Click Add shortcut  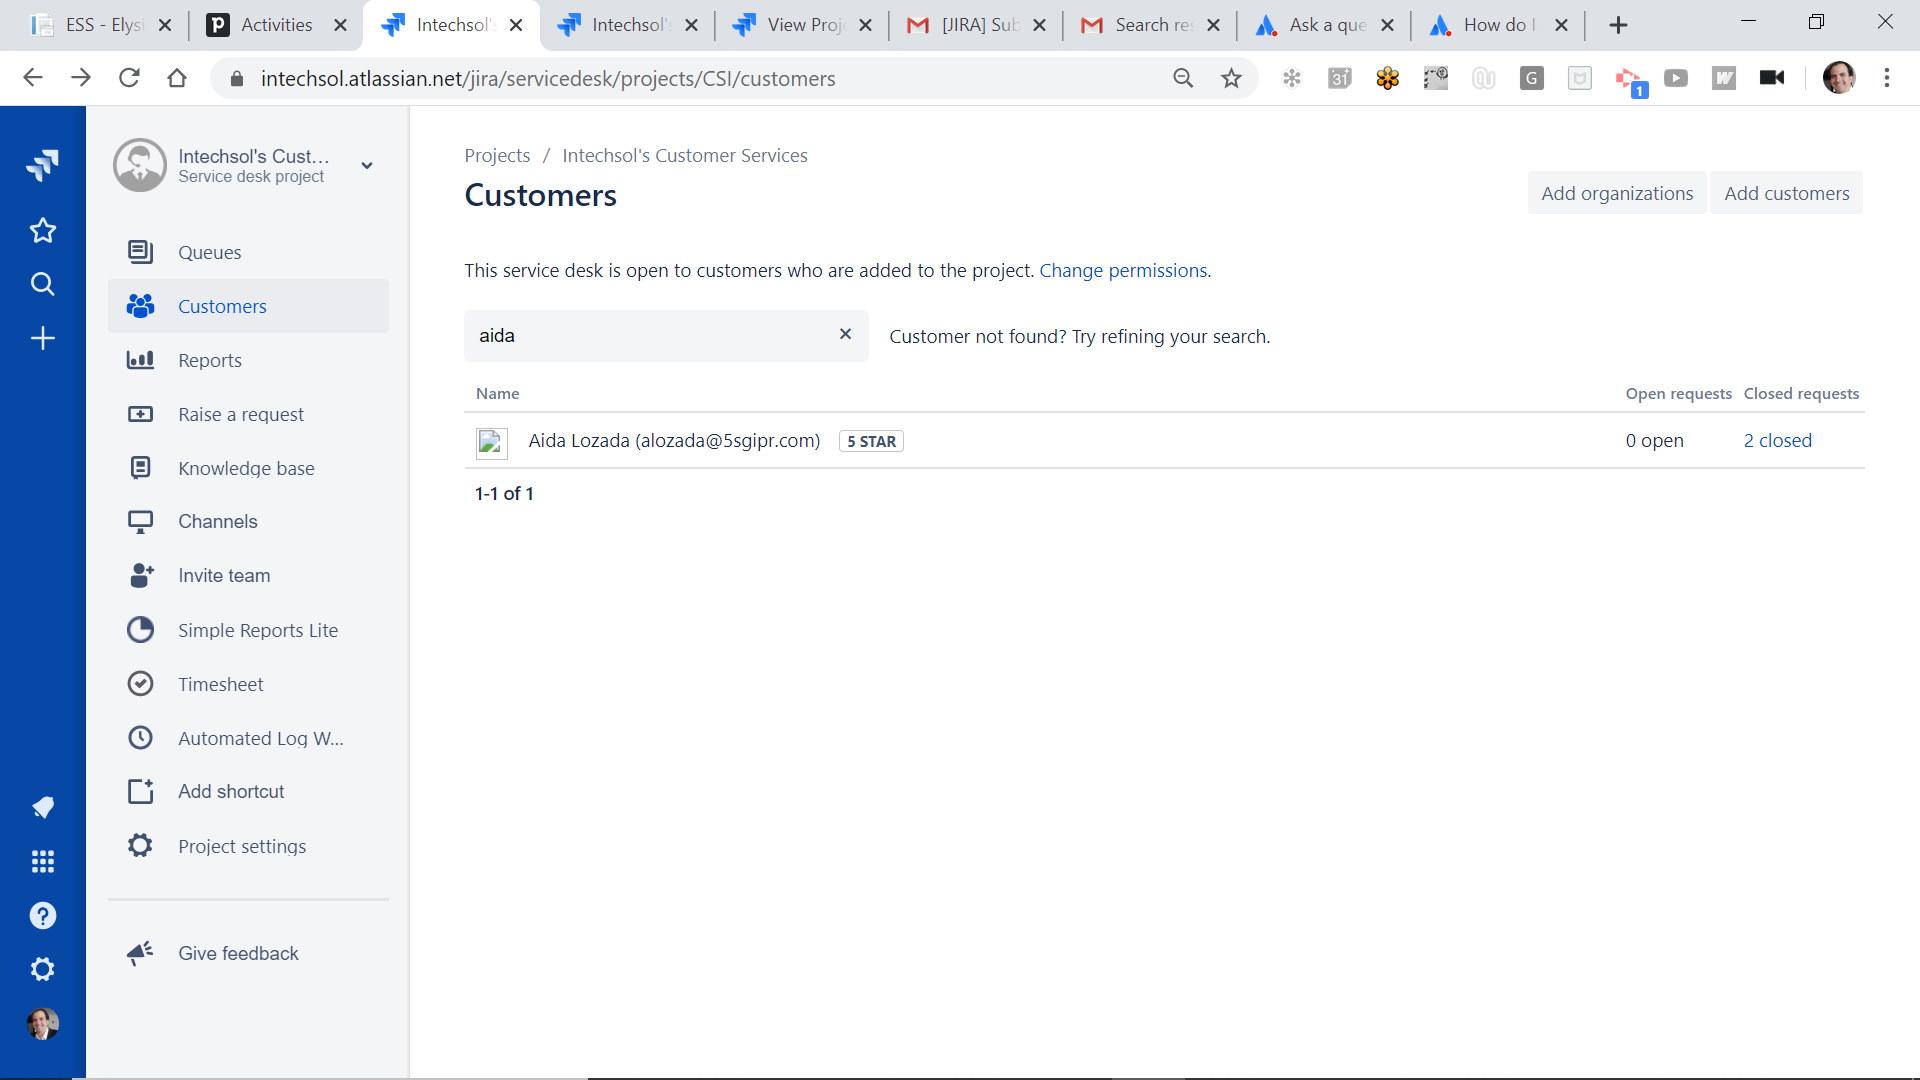(x=248, y=791)
